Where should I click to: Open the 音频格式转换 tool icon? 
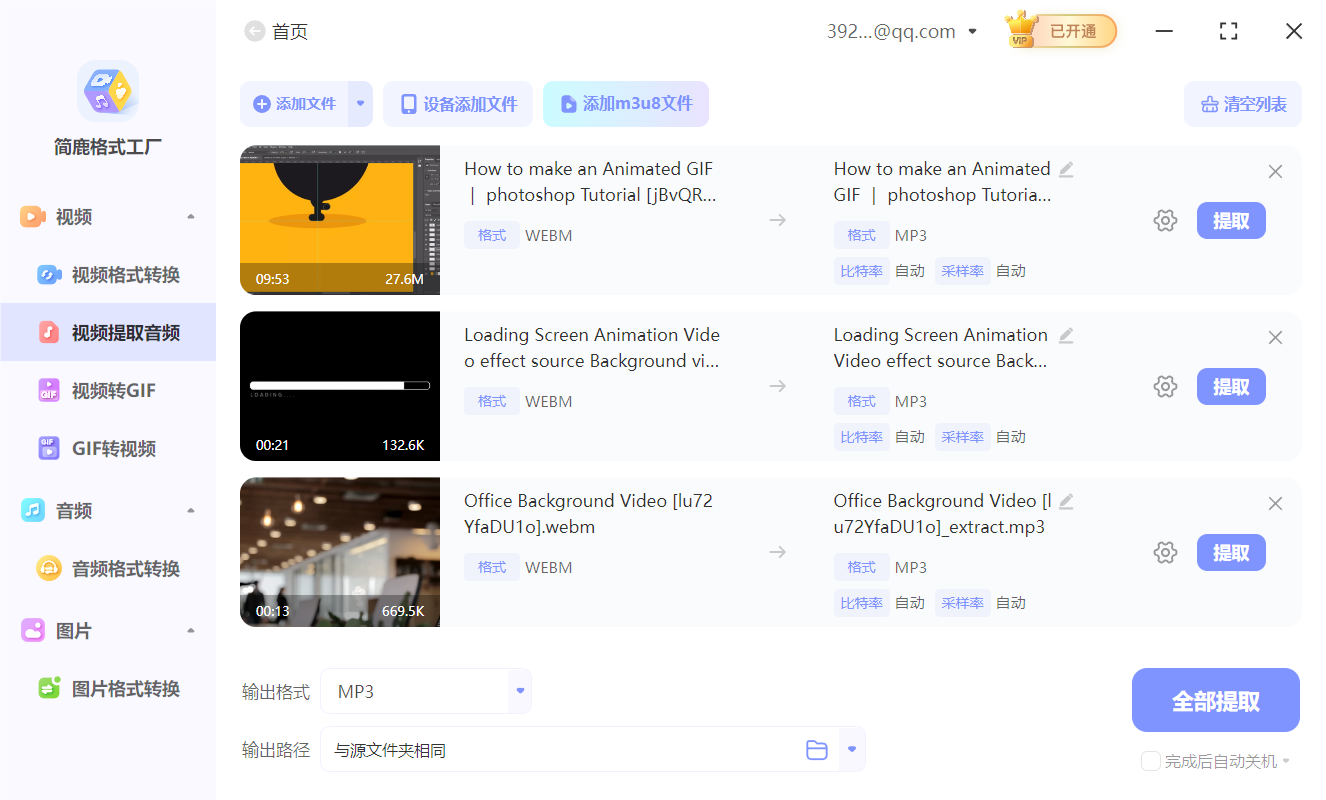point(48,568)
